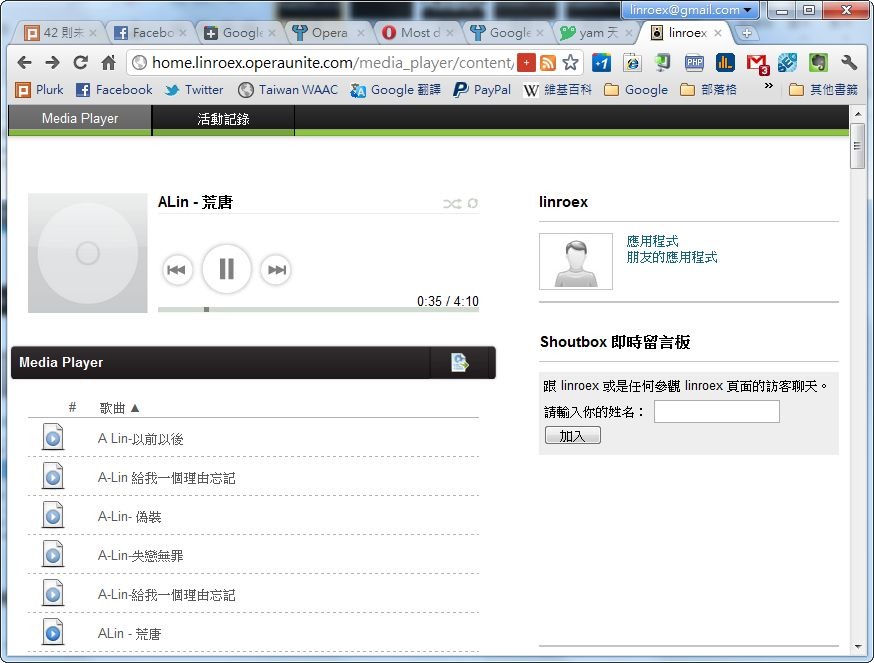Viewport: 874px width, 663px height.
Task: Click the browser forward arrow
Action: [x=52, y=62]
